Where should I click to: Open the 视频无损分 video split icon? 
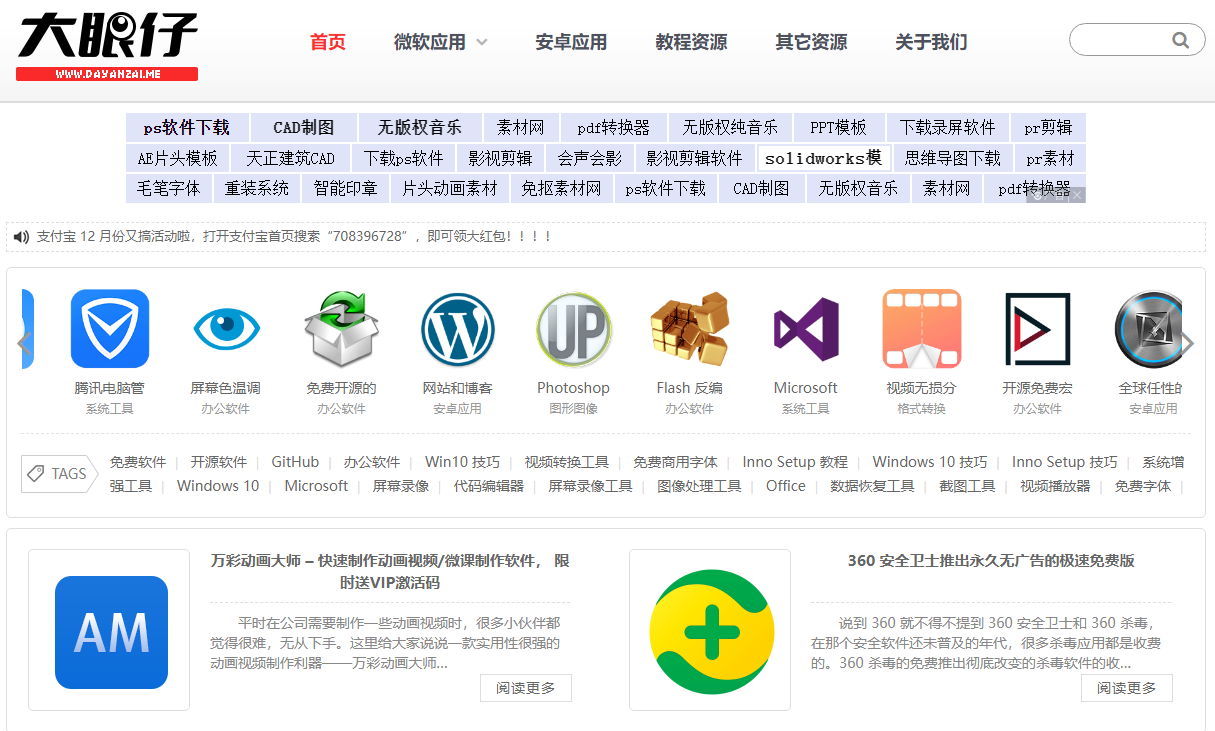(x=922, y=329)
